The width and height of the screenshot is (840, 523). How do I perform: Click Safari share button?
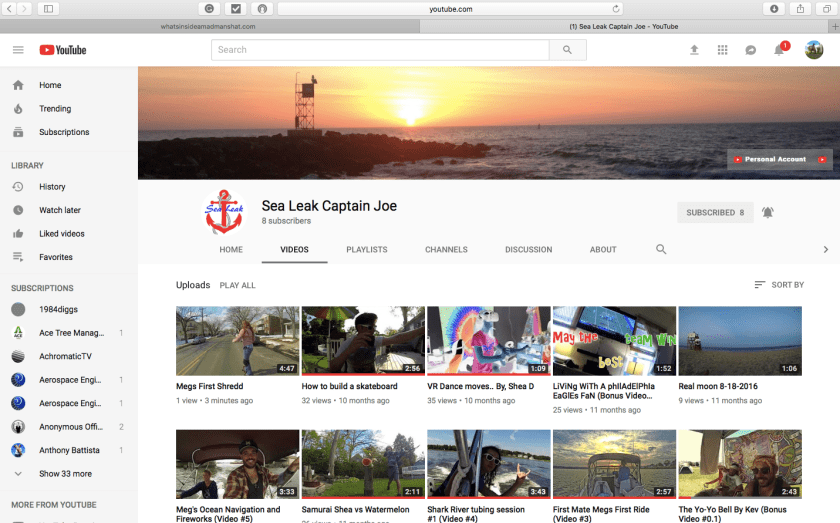[x=800, y=9]
